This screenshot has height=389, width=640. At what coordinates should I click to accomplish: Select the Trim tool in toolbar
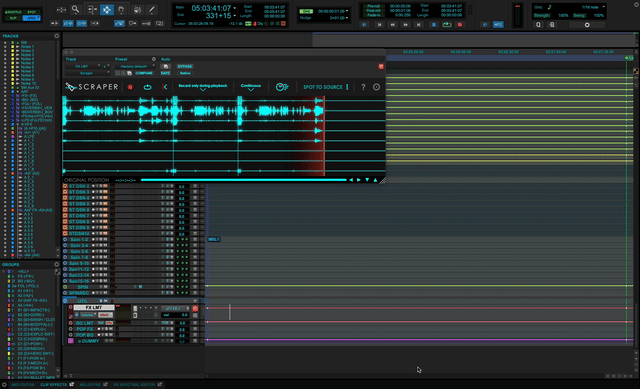coord(92,9)
